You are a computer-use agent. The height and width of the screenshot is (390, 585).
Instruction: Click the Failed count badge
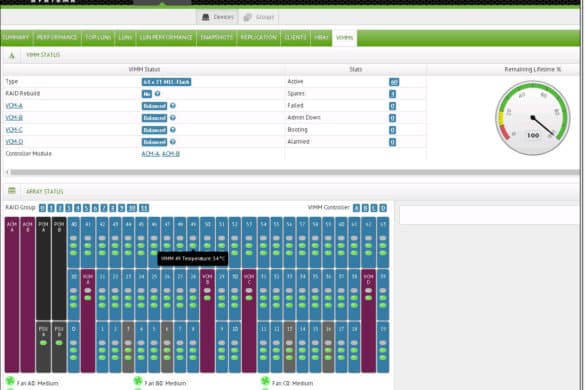(392, 106)
